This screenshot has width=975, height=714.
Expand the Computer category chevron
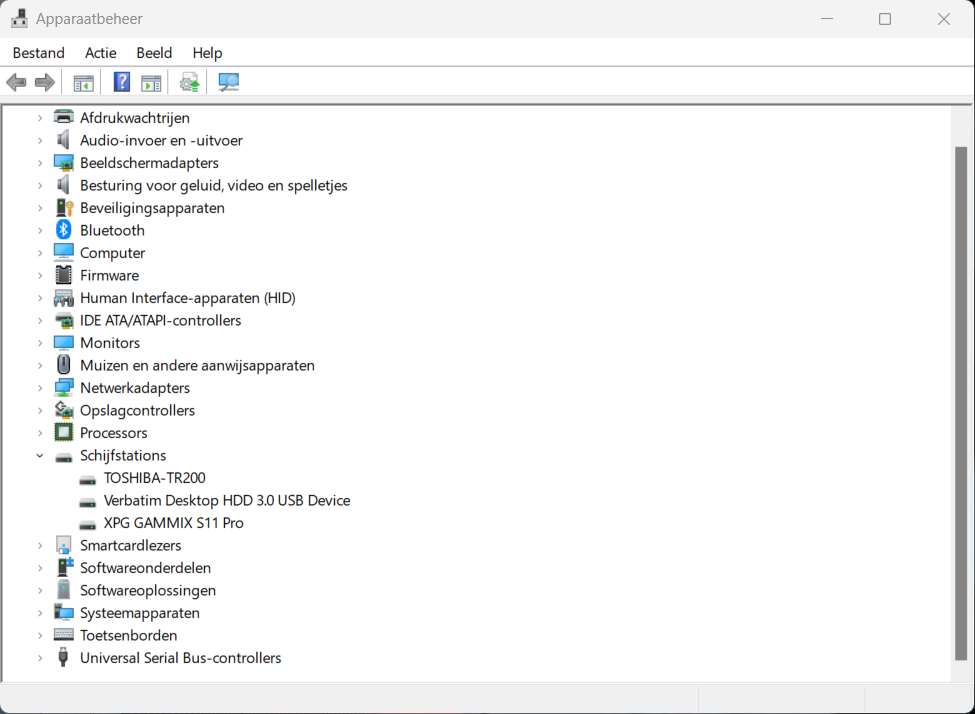[x=40, y=253]
